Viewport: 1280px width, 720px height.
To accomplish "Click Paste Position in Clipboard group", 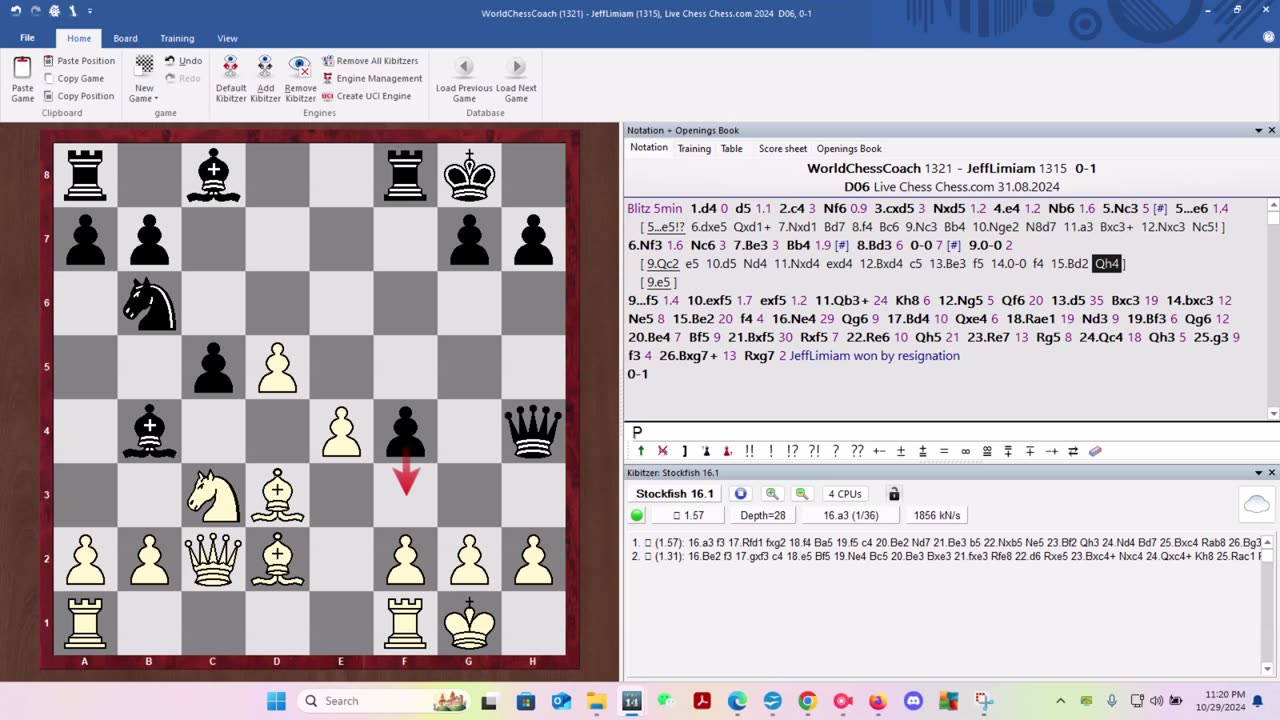I will point(80,60).
